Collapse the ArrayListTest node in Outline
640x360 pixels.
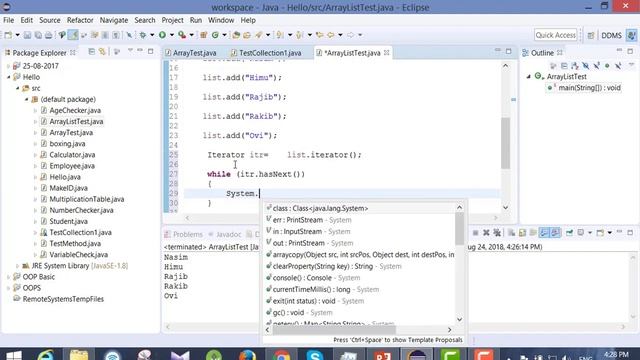[x=529, y=76]
